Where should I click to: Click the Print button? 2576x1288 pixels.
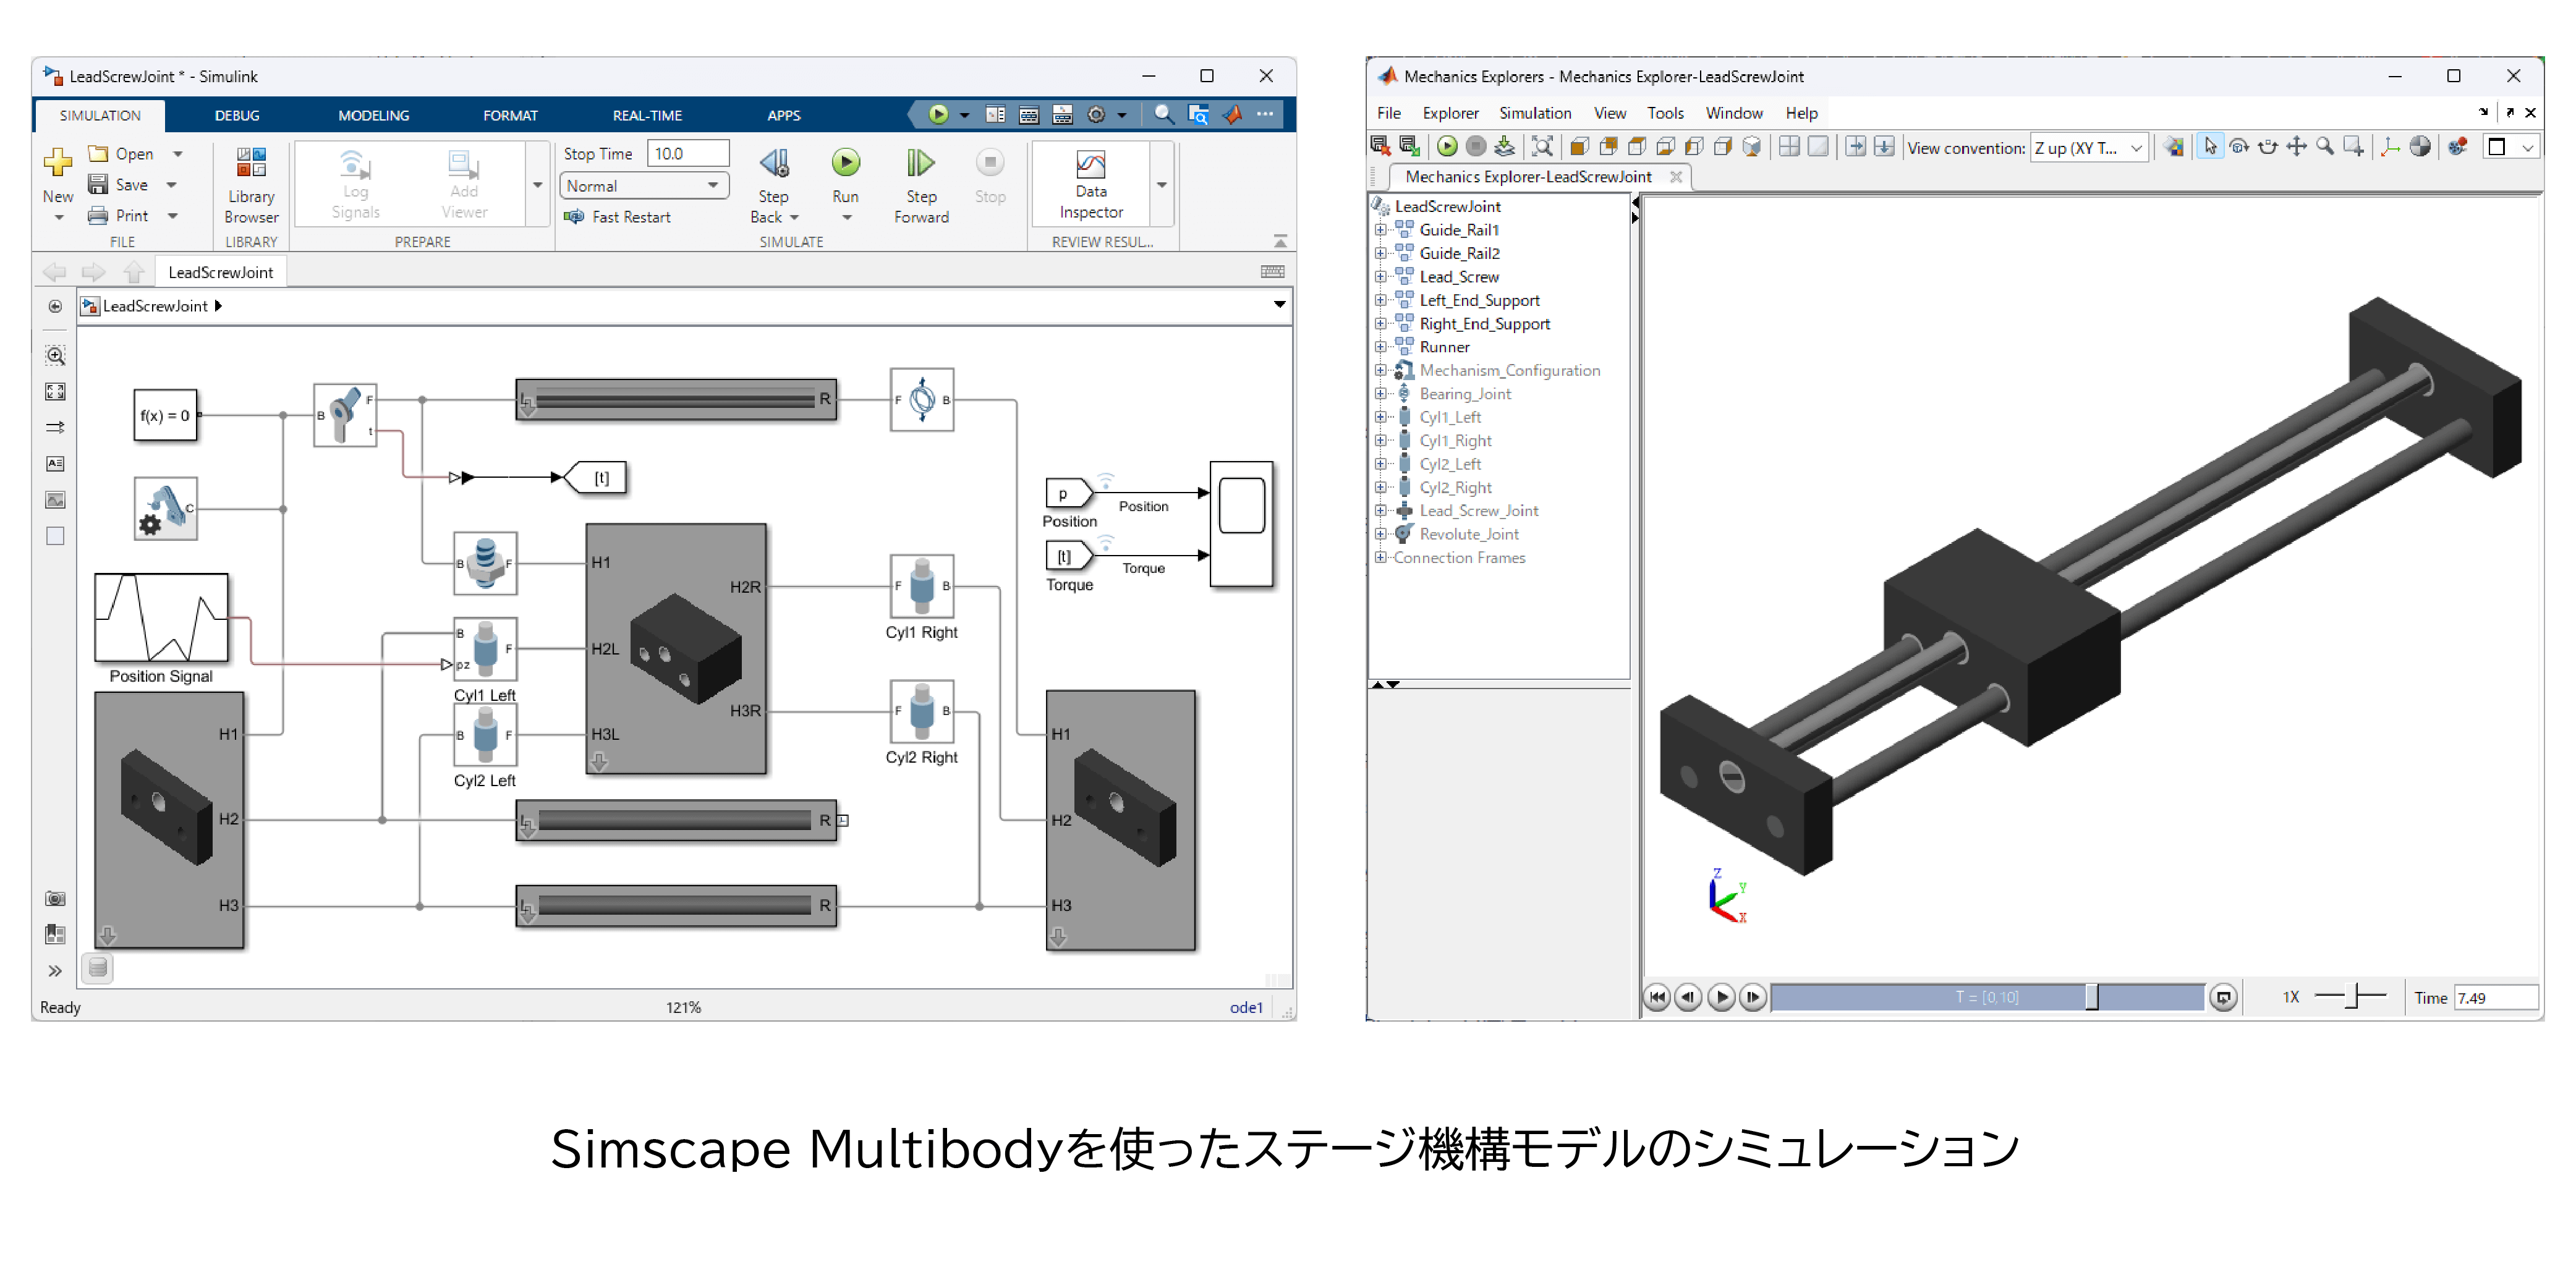[119, 216]
